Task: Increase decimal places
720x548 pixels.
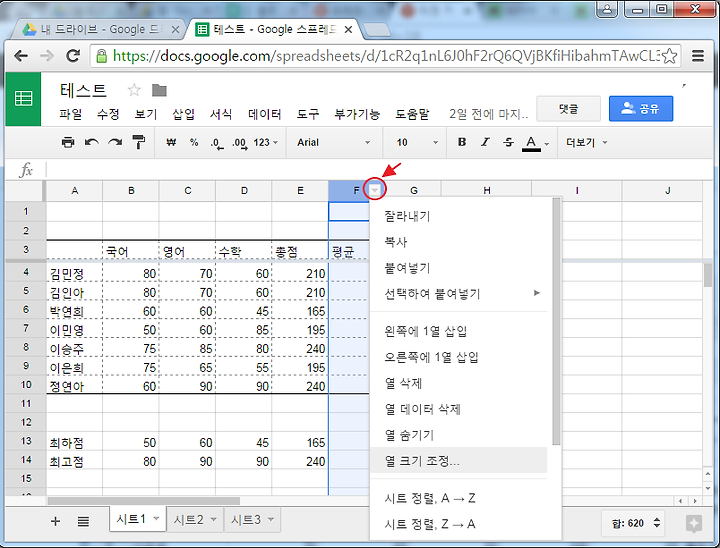Action: [239, 143]
